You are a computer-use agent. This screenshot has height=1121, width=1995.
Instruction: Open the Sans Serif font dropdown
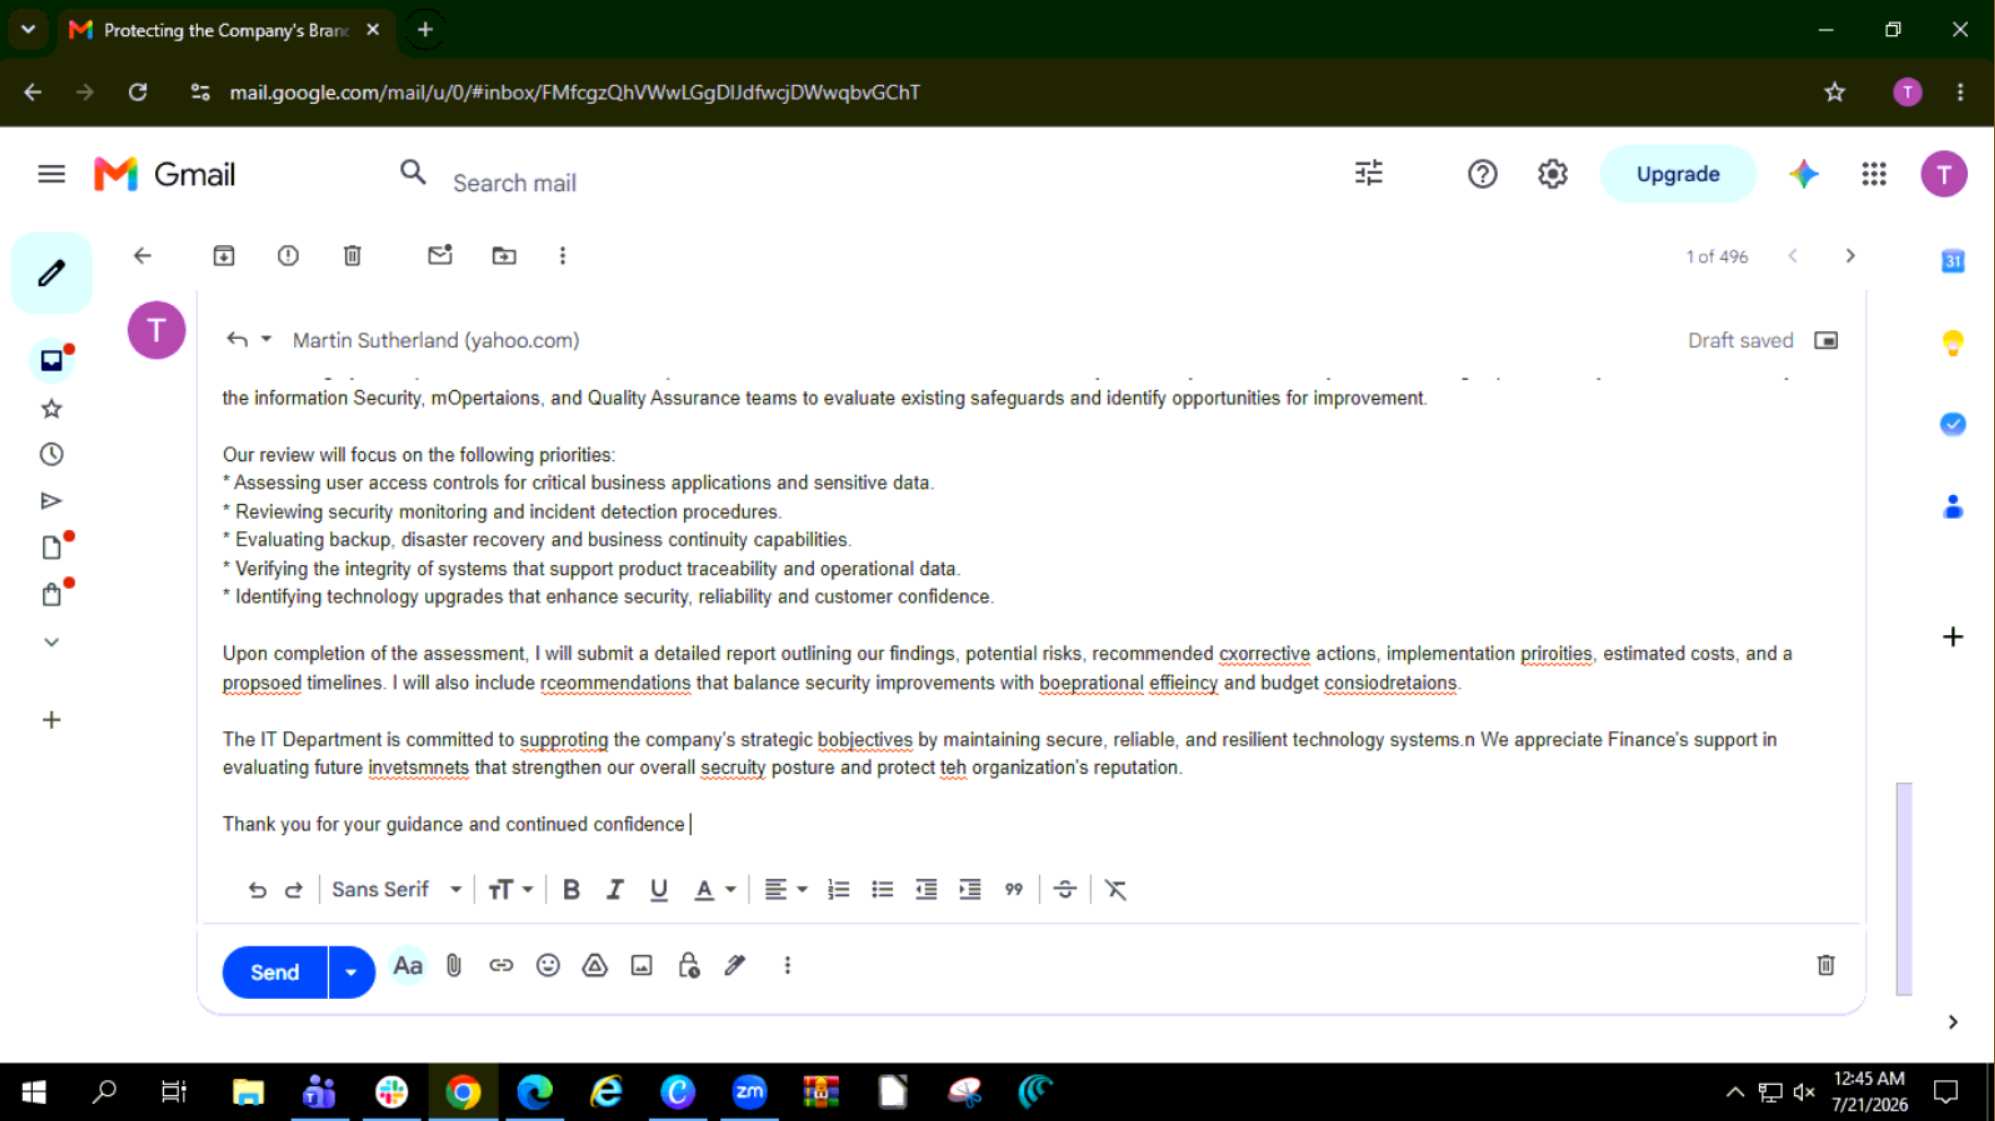pos(396,889)
